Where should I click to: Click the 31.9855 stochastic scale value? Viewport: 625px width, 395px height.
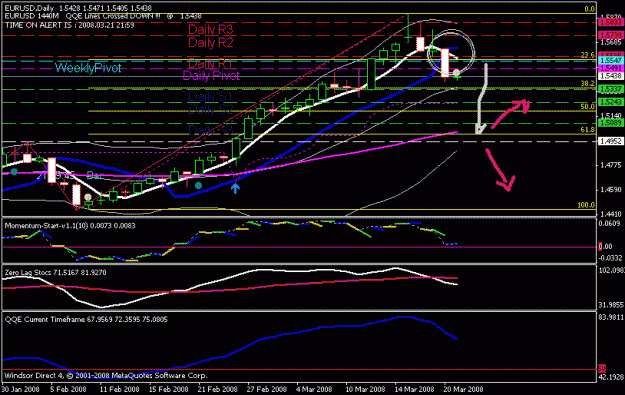click(611, 305)
